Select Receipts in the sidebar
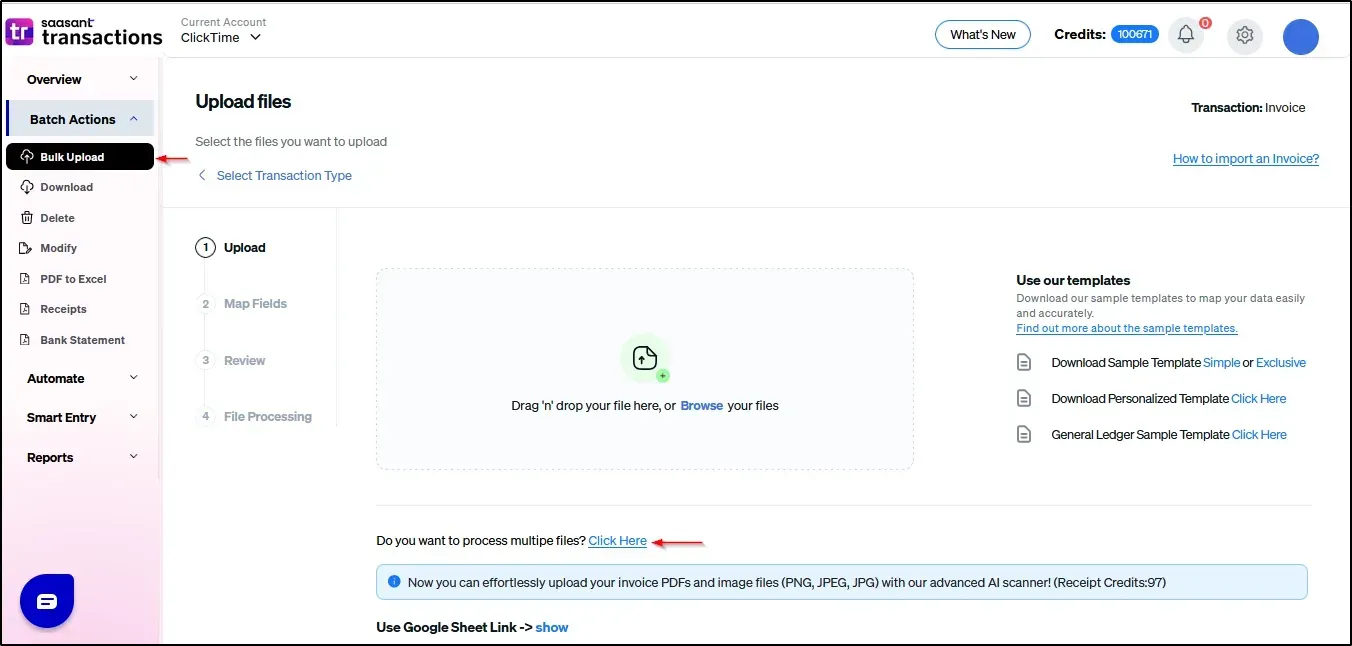The width and height of the screenshot is (1352, 646). tap(63, 309)
